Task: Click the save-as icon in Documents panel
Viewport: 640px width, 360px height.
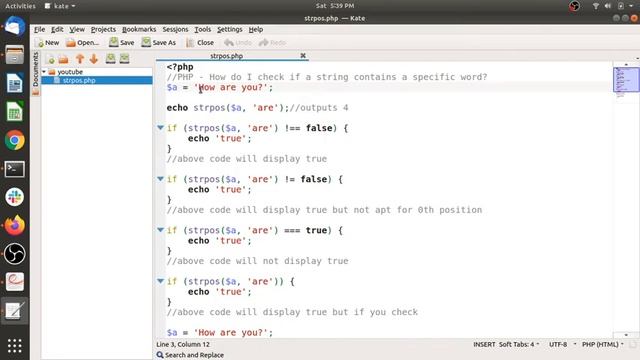Action: (x=124, y=58)
